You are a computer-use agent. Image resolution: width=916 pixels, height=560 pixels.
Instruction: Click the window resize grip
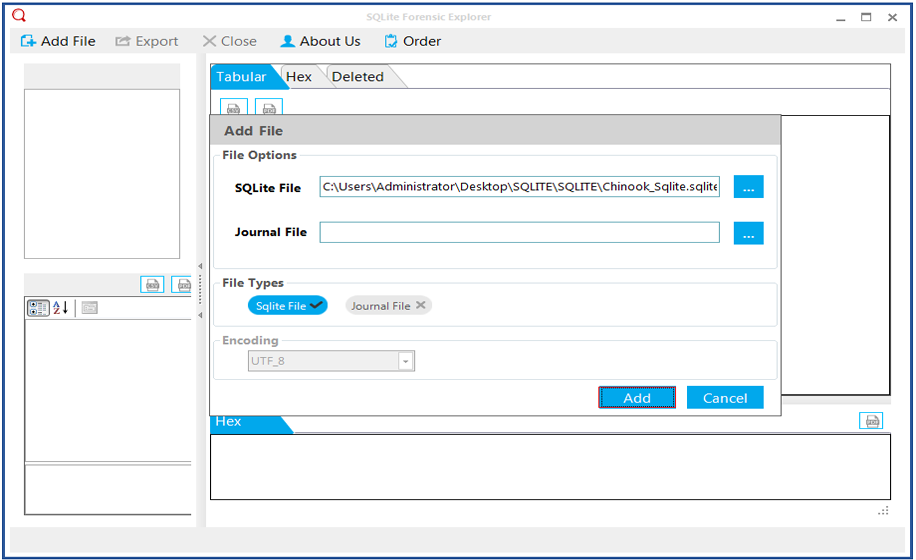(883, 511)
